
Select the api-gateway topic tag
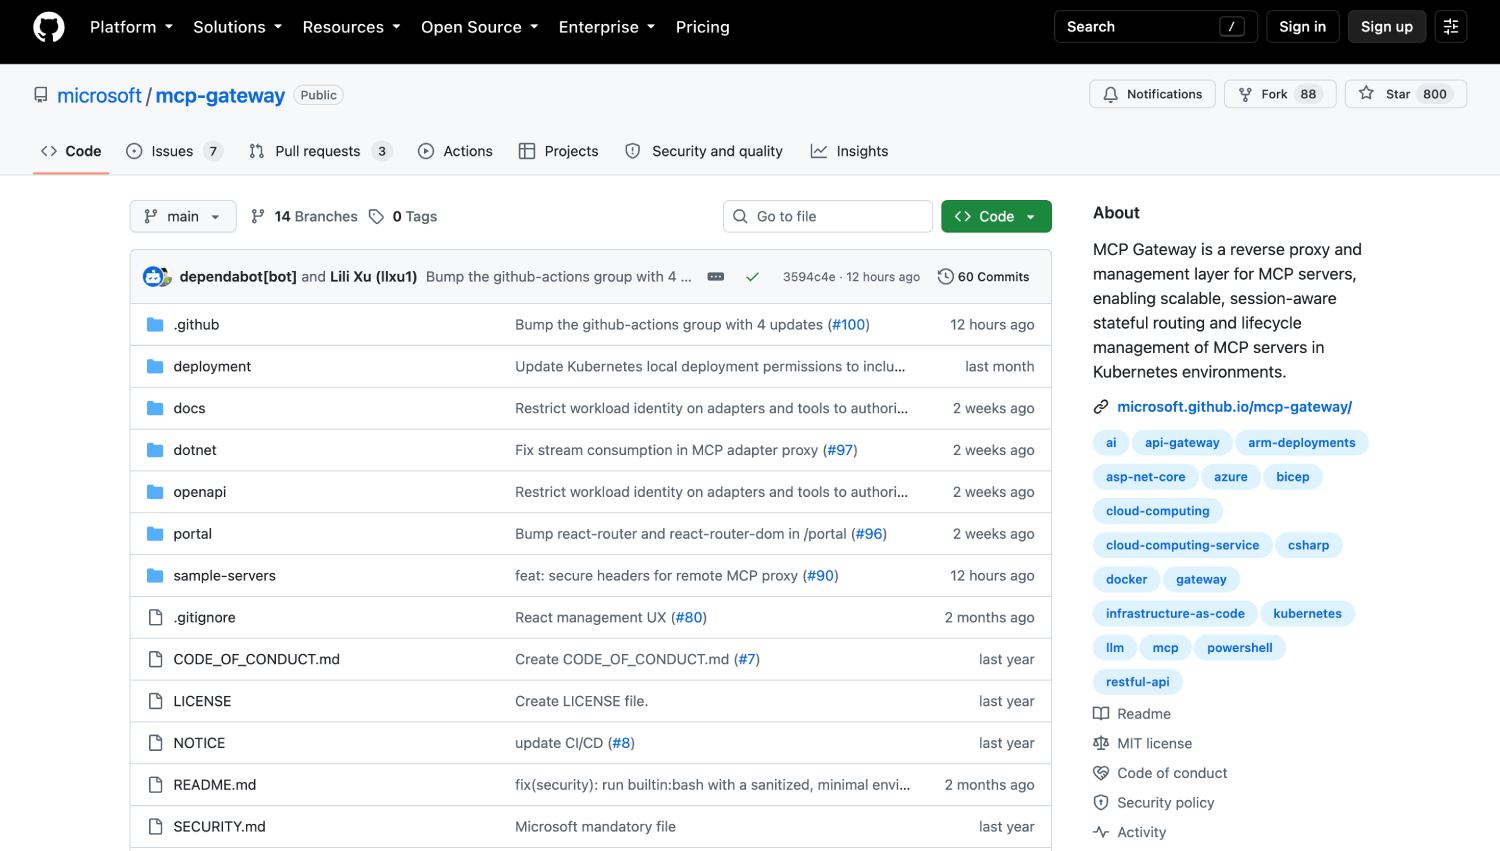pos(1182,443)
